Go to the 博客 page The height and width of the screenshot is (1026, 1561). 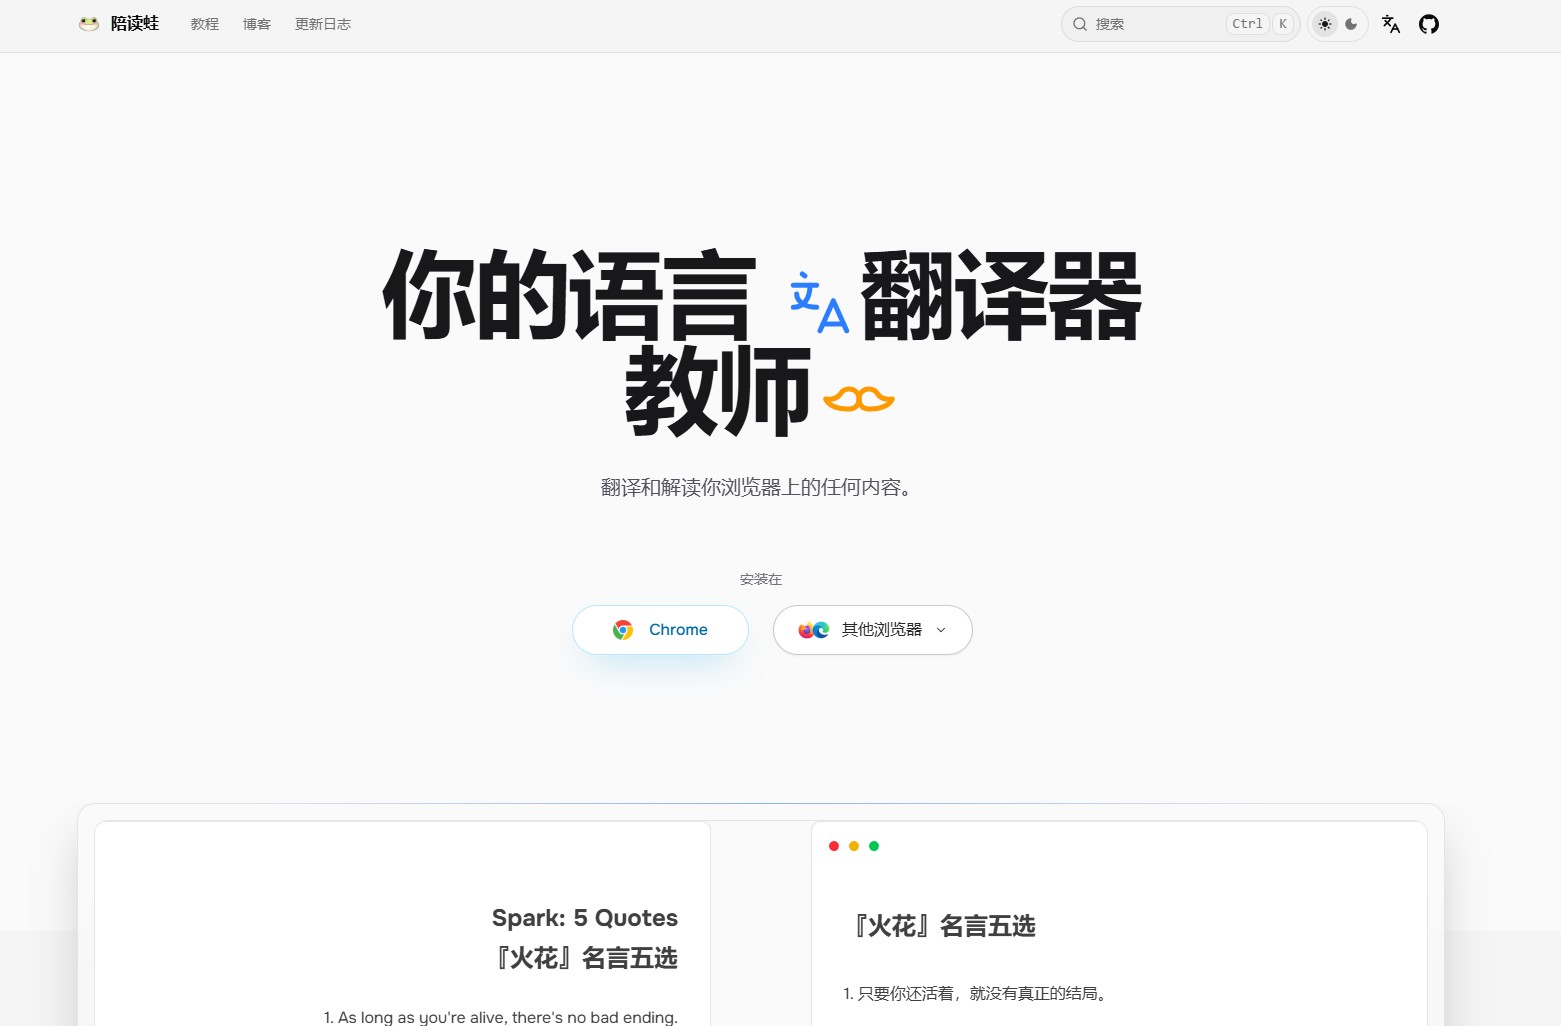pos(257,24)
